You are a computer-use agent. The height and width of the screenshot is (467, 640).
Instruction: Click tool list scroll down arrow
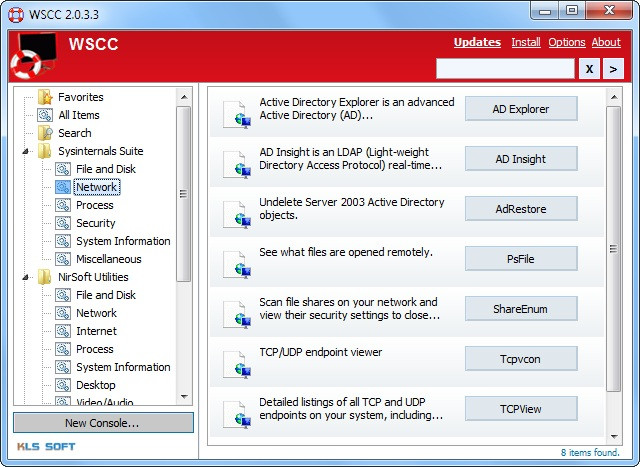coord(614,437)
